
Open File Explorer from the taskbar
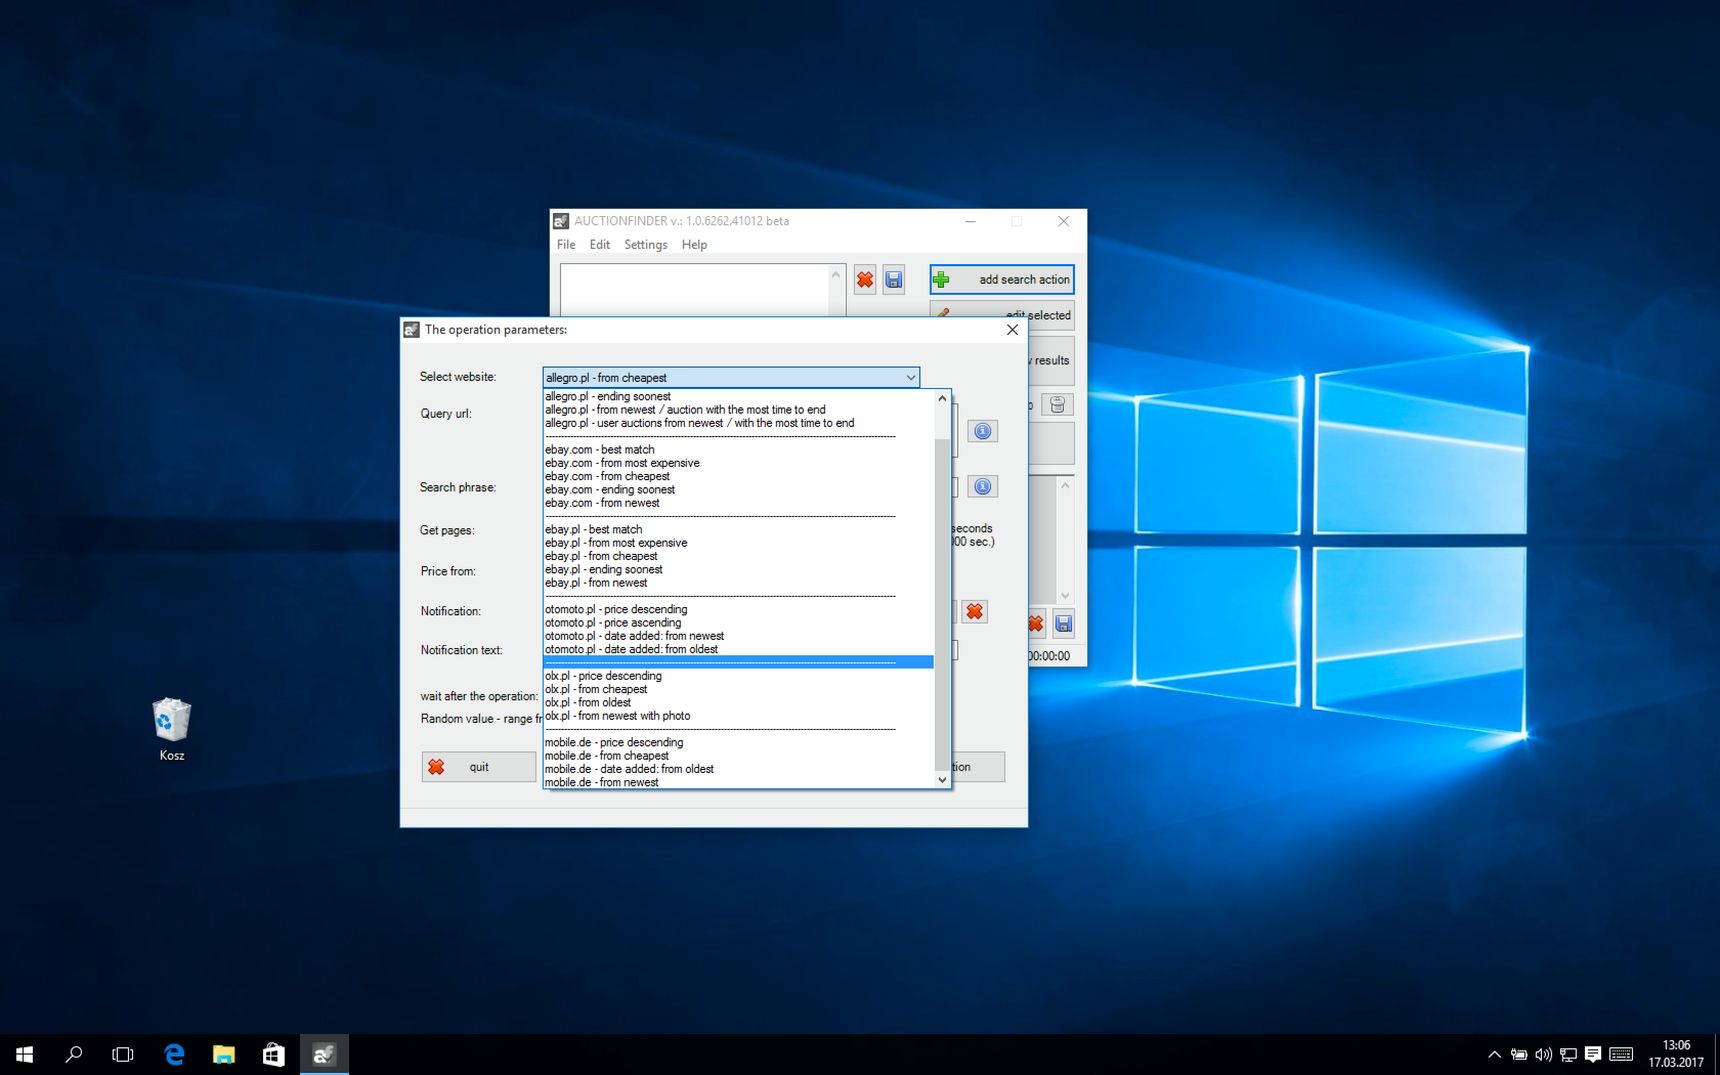[x=224, y=1054]
